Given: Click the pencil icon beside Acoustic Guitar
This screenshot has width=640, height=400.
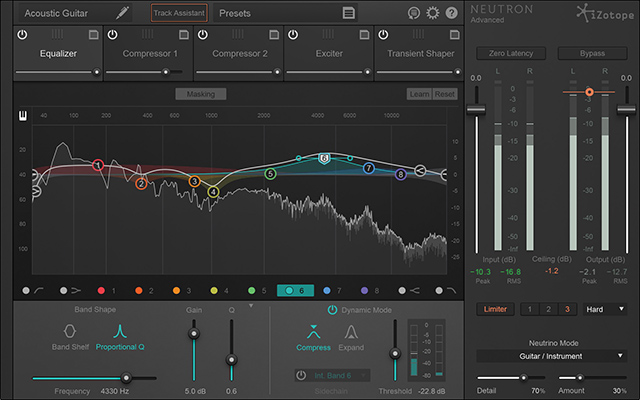Looking at the screenshot, I should point(123,14).
